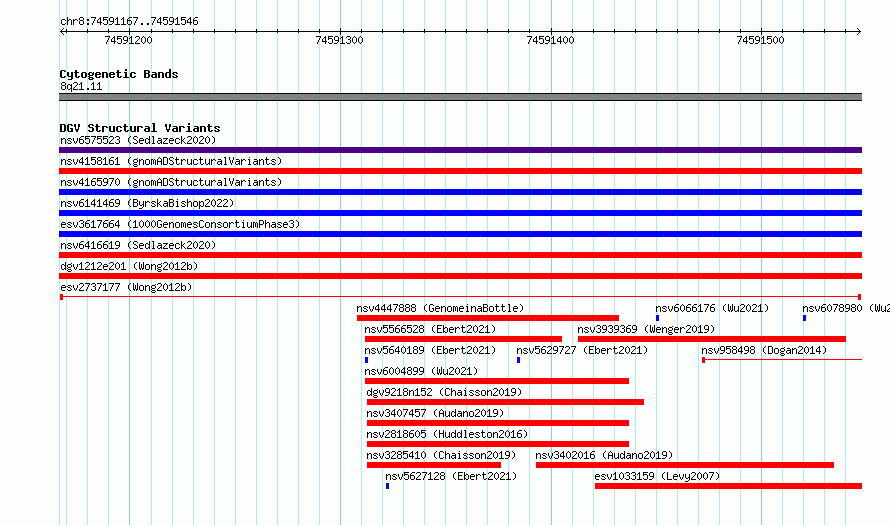
Task: Select the dgv9218n152 (Chaisson2019) label
Action: click(x=444, y=392)
